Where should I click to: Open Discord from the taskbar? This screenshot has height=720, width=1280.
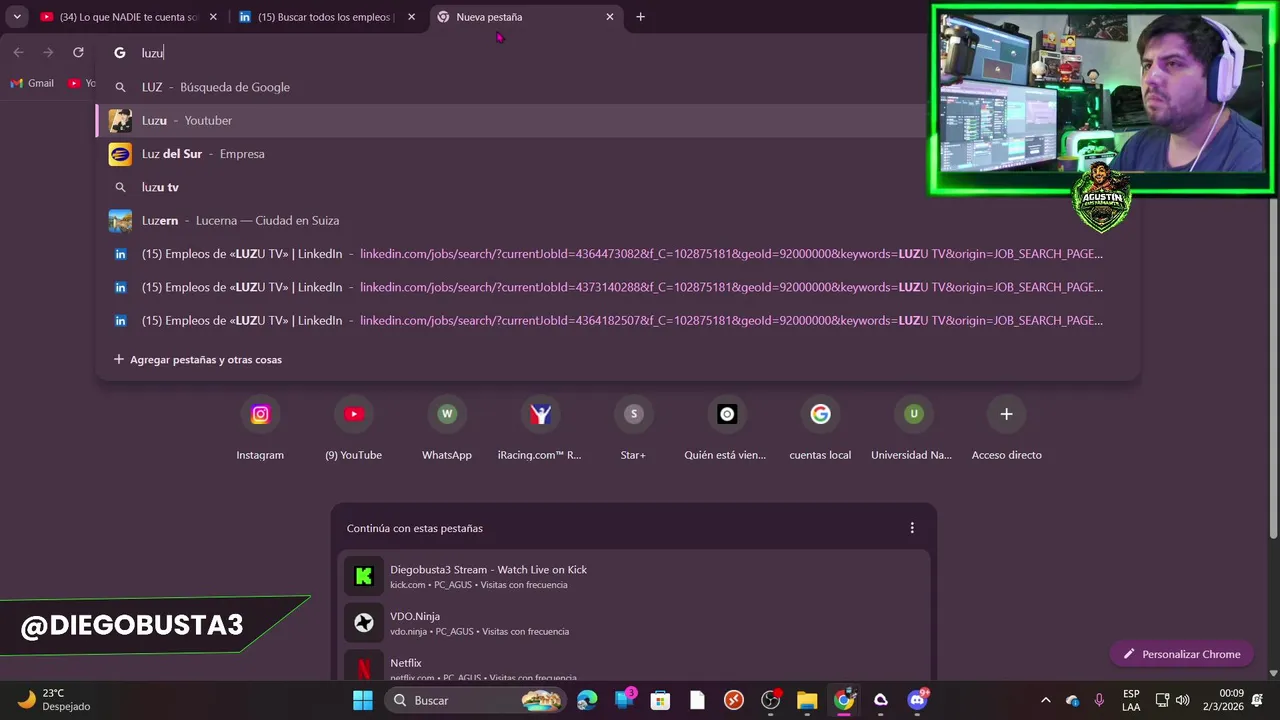(x=917, y=700)
